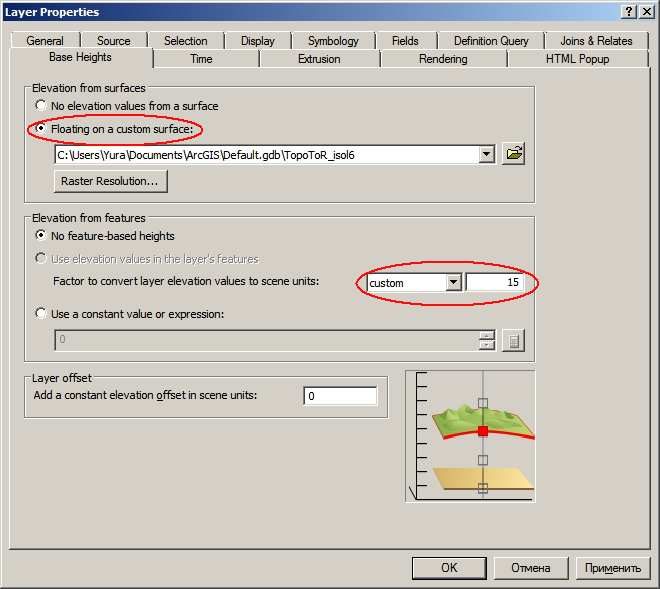660x589 pixels.
Task: Open the Display tab
Action: point(258,41)
